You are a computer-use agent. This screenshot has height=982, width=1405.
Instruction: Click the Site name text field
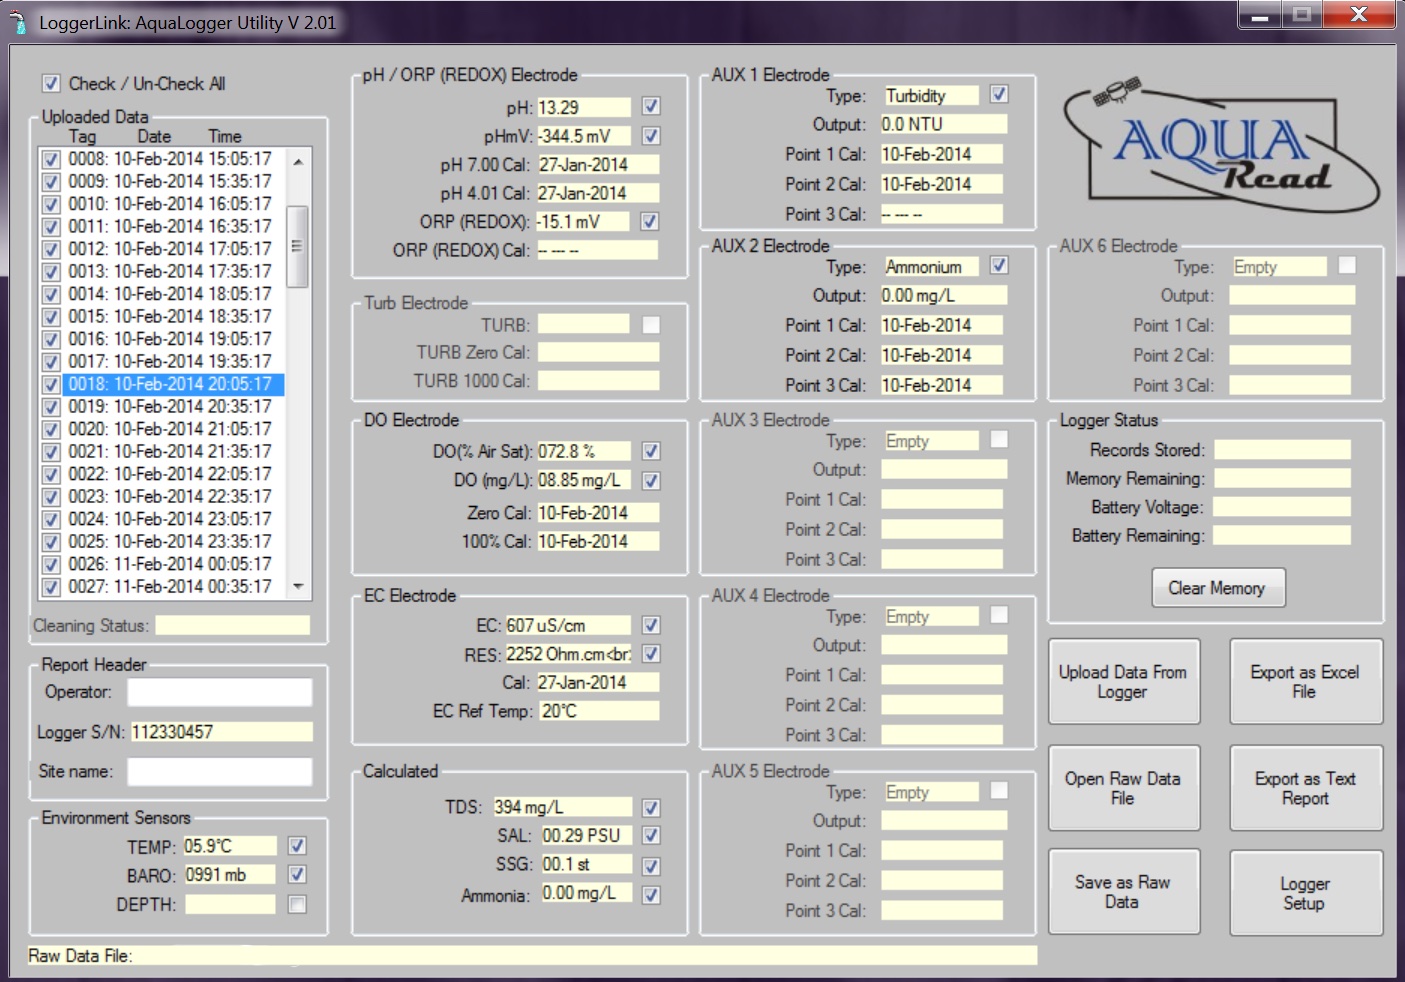219,772
